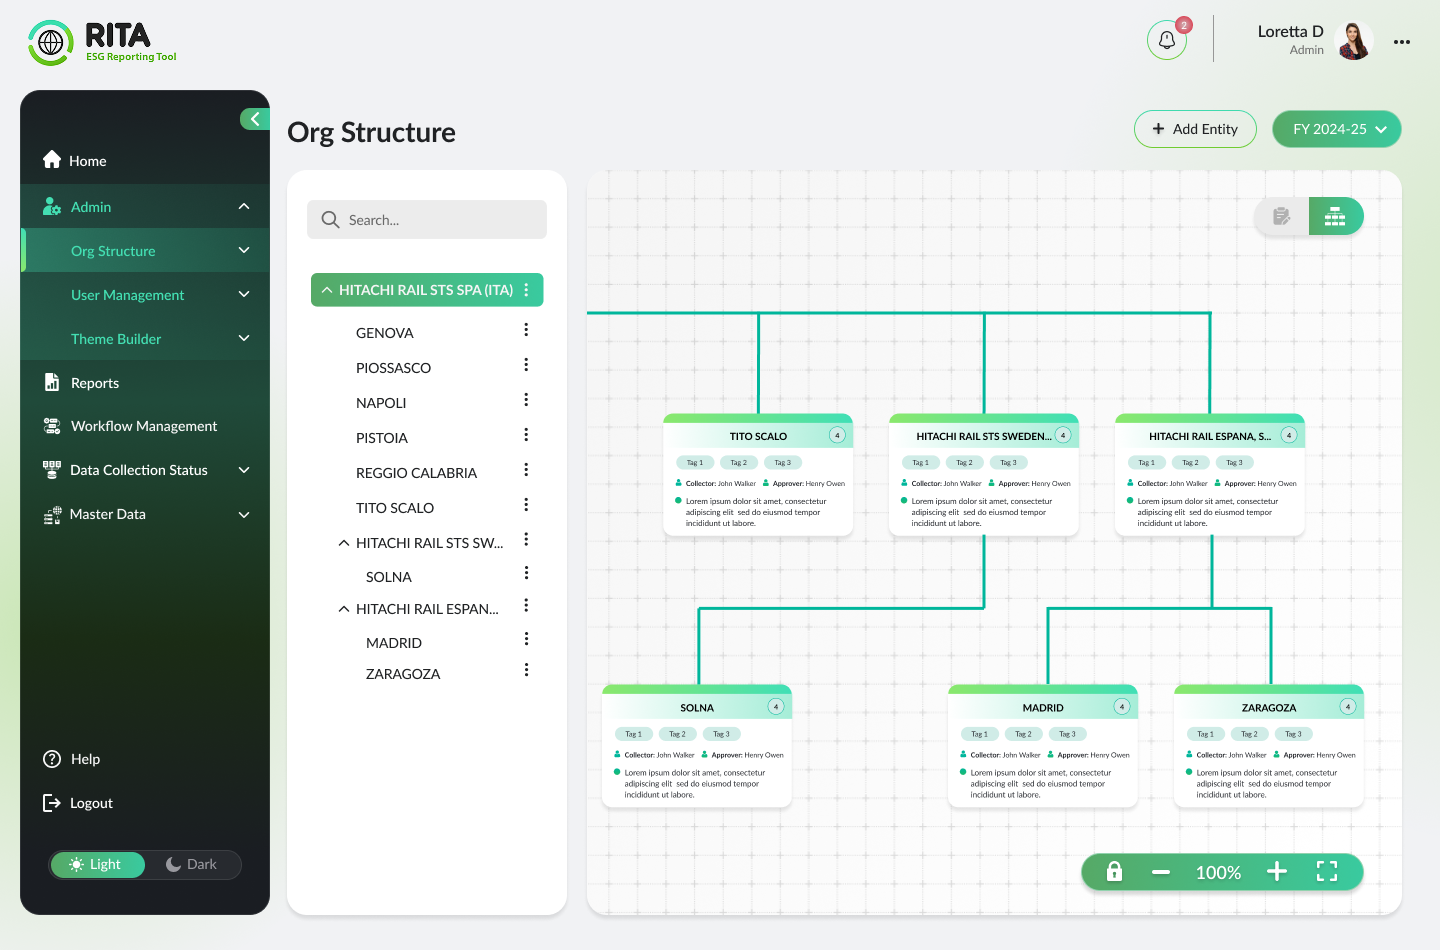Screen dimensions: 1440x950
Task: Open the MADRID row options menu
Action: point(526,639)
